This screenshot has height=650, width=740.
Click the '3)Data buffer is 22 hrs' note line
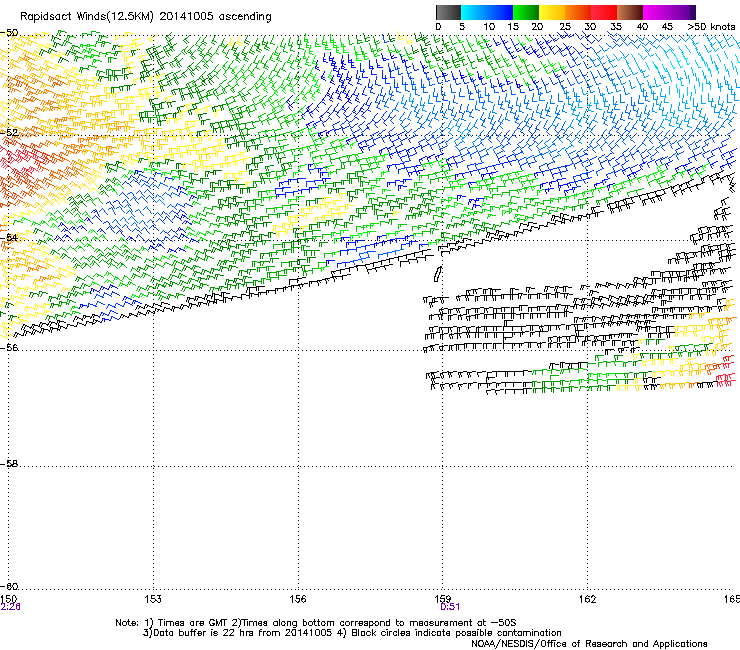(352, 633)
